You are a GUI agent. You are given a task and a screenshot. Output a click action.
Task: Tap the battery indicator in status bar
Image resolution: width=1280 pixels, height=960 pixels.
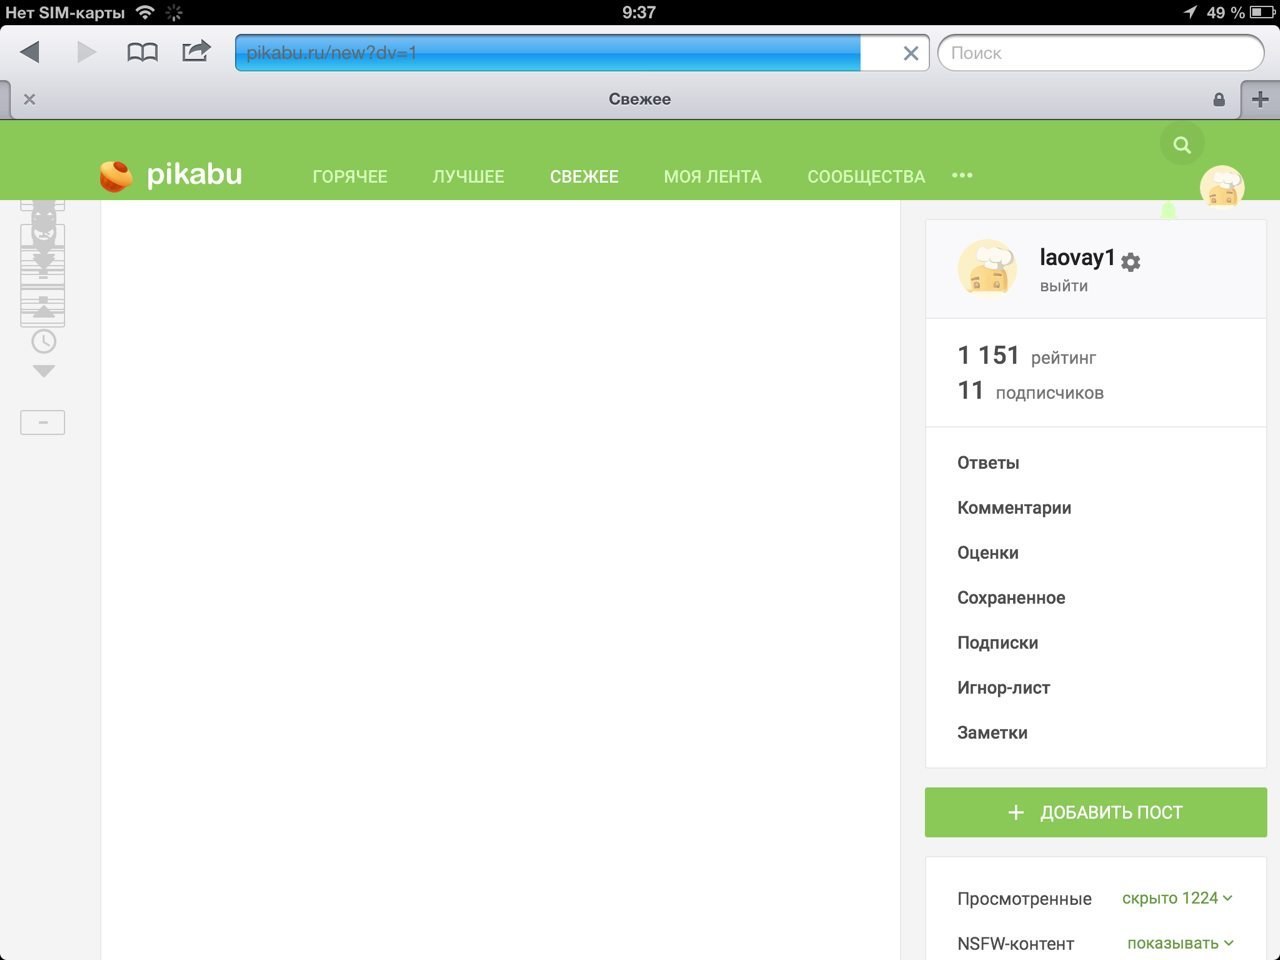tap(1262, 12)
